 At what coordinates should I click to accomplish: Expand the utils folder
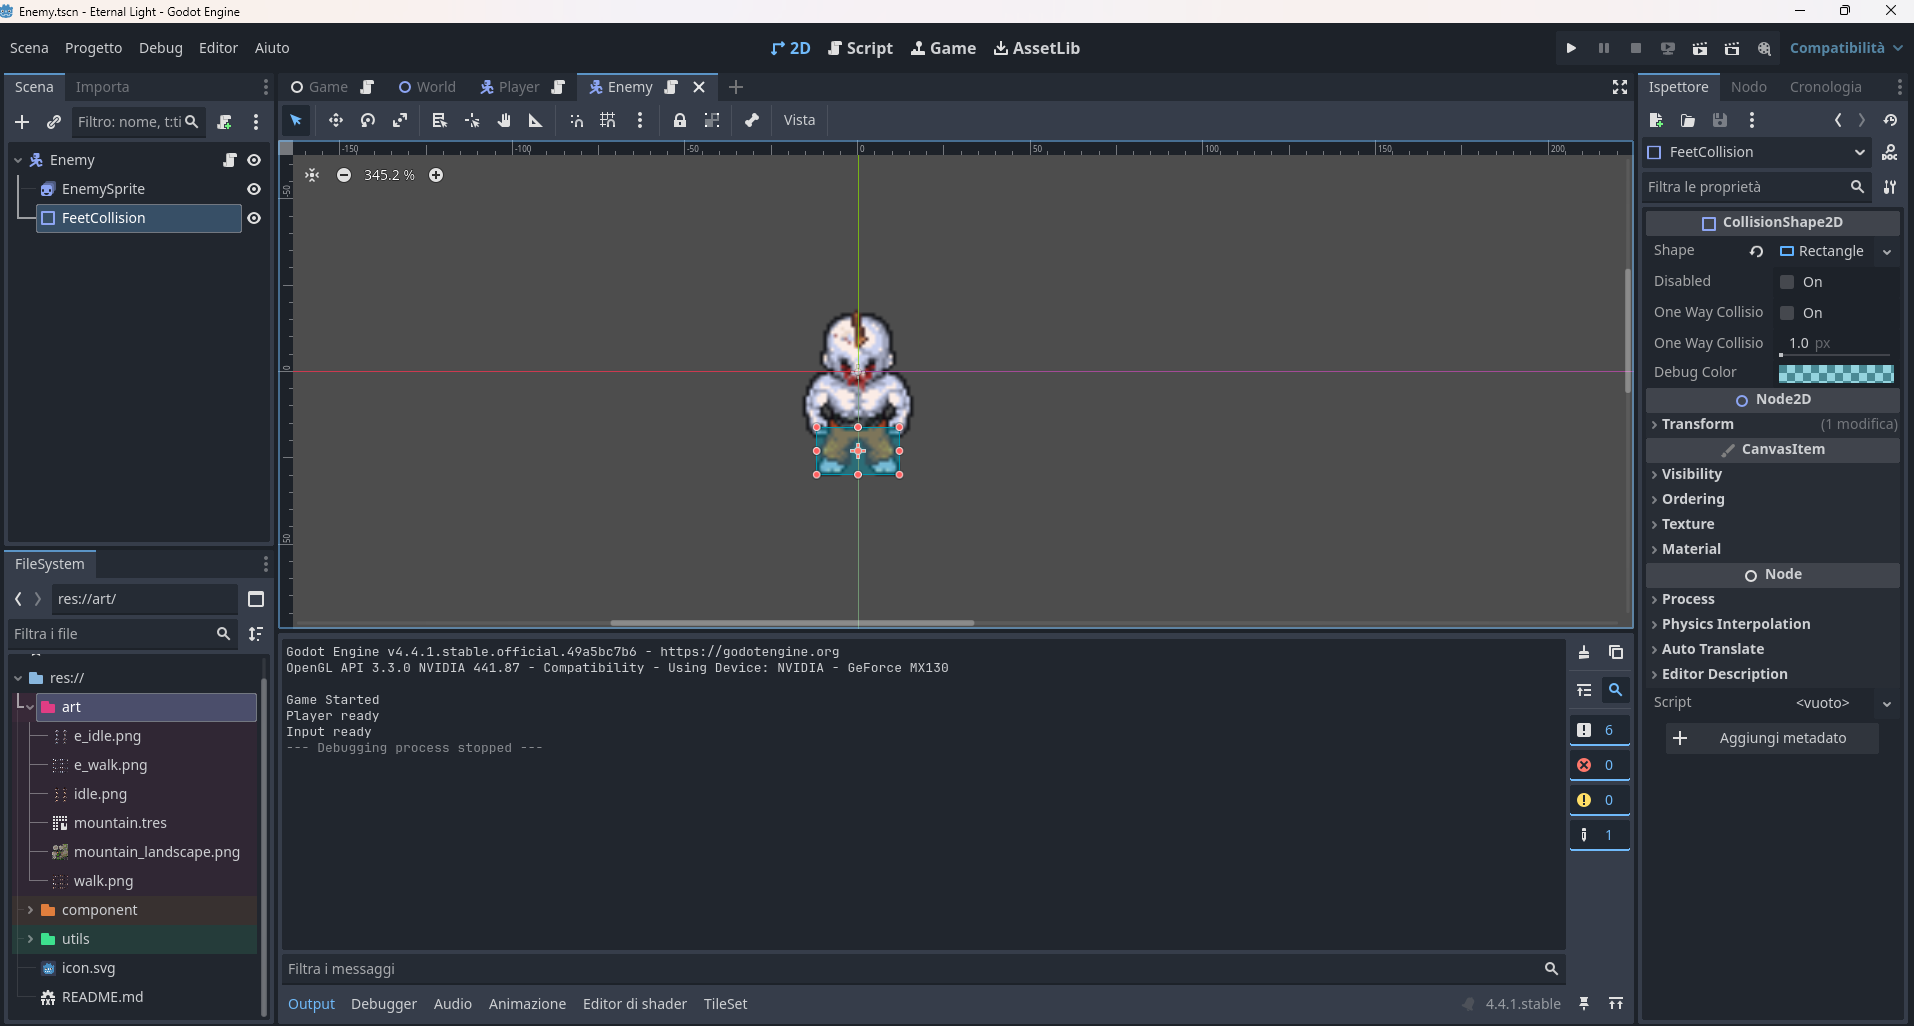click(x=30, y=939)
